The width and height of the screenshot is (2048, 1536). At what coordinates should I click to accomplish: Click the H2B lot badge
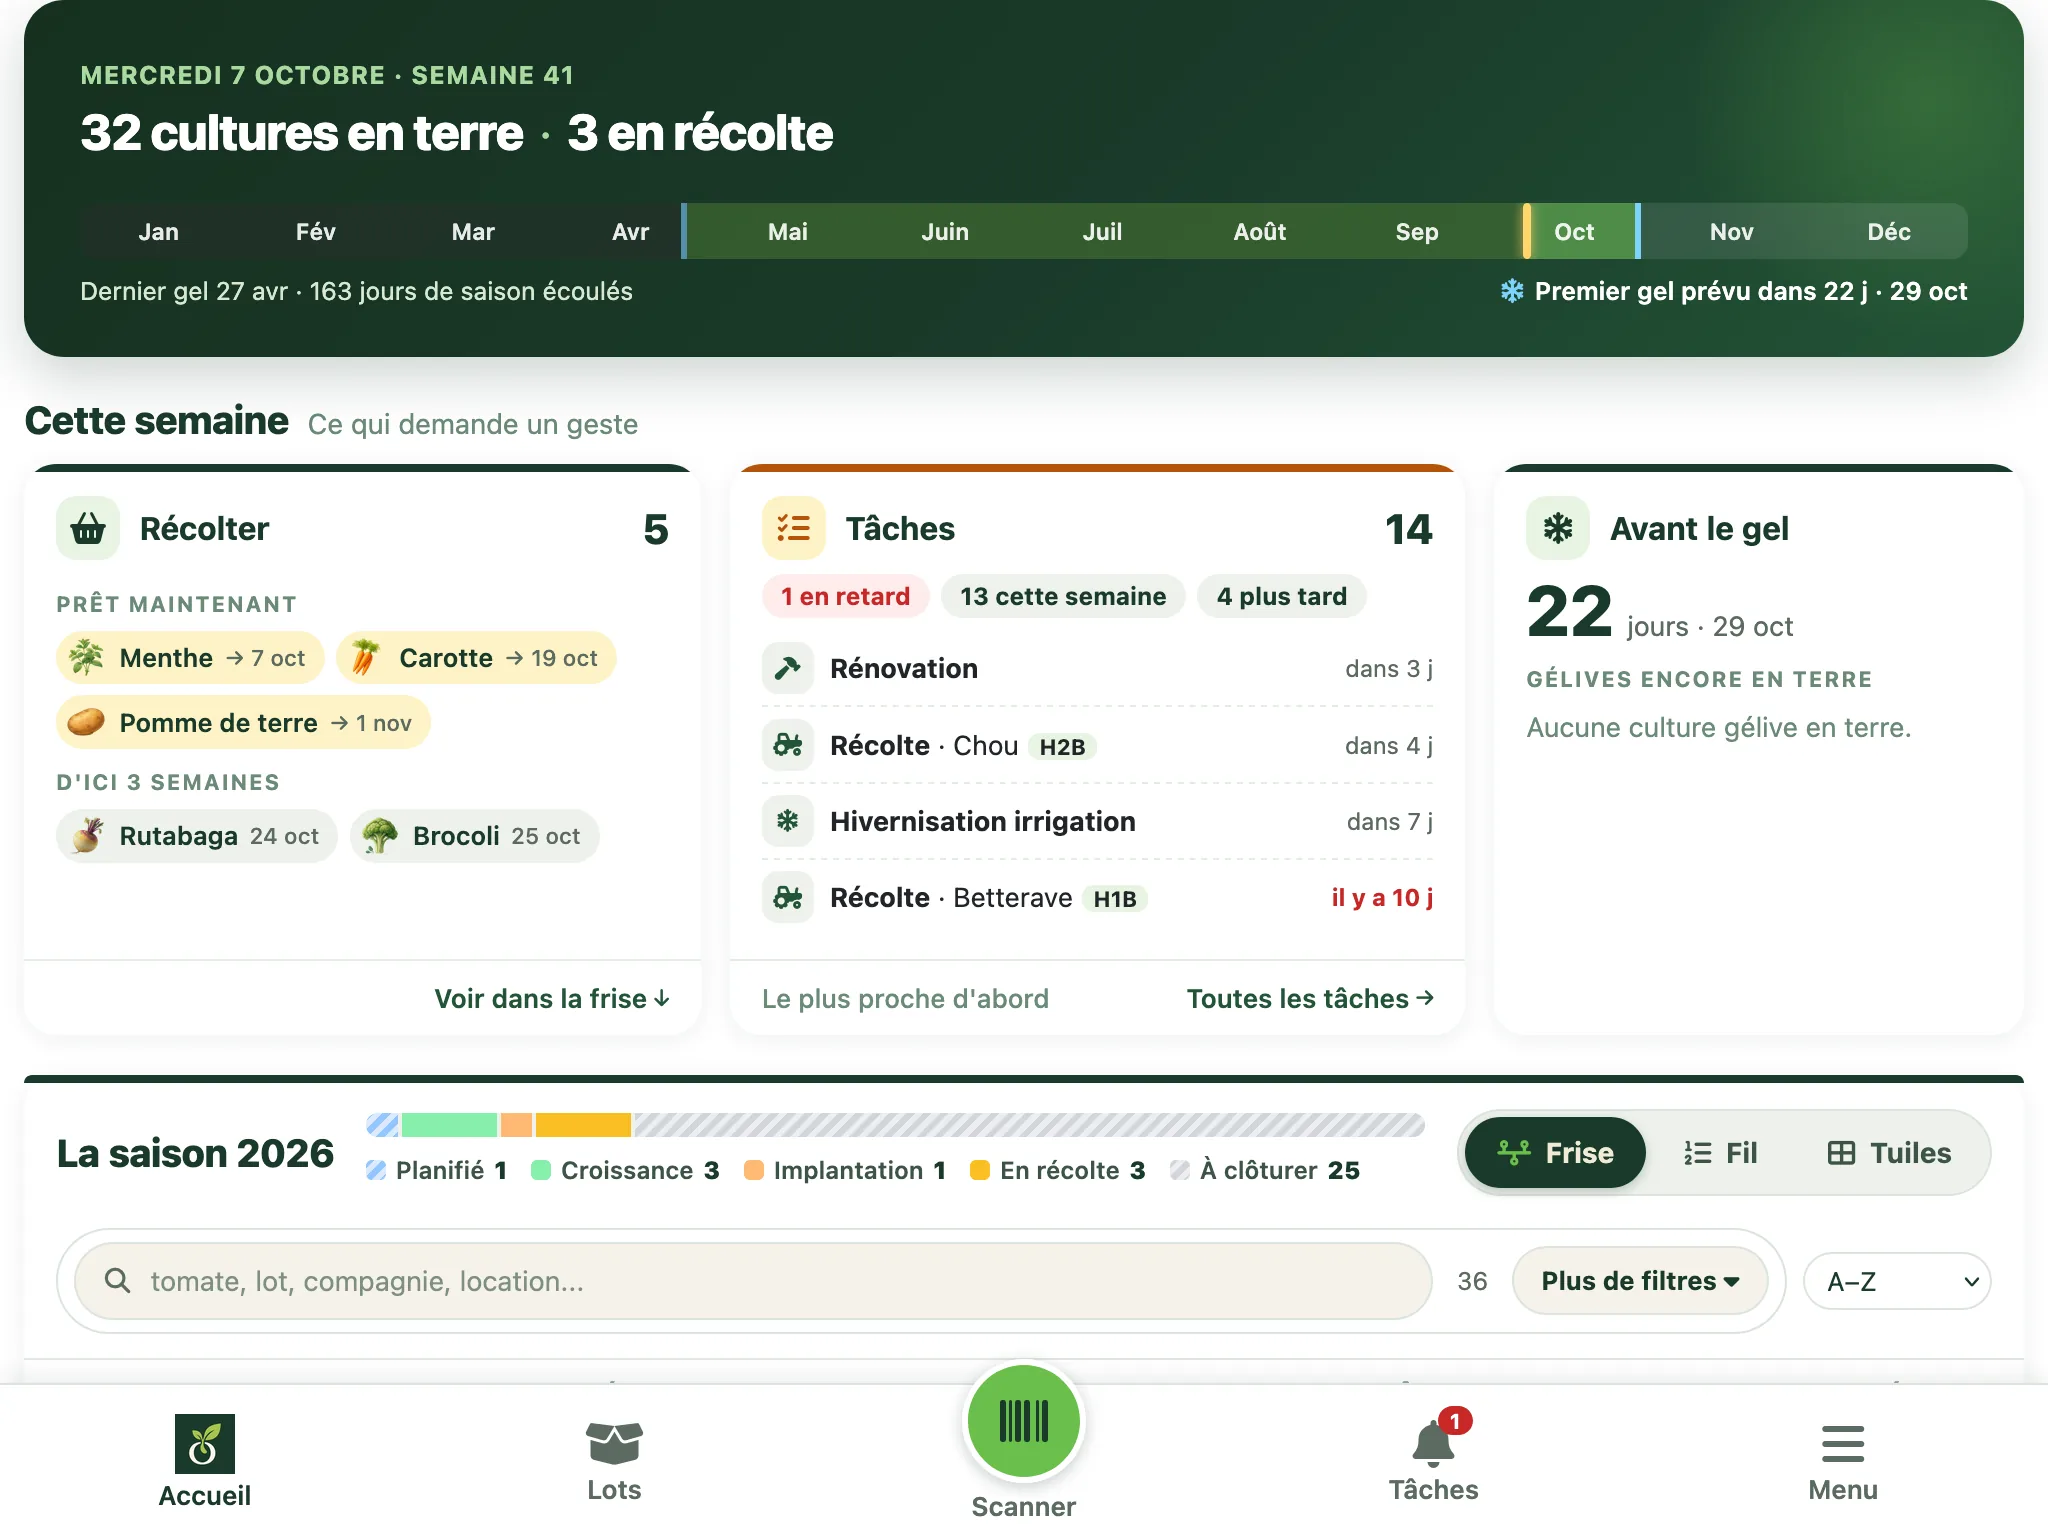(x=1062, y=747)
